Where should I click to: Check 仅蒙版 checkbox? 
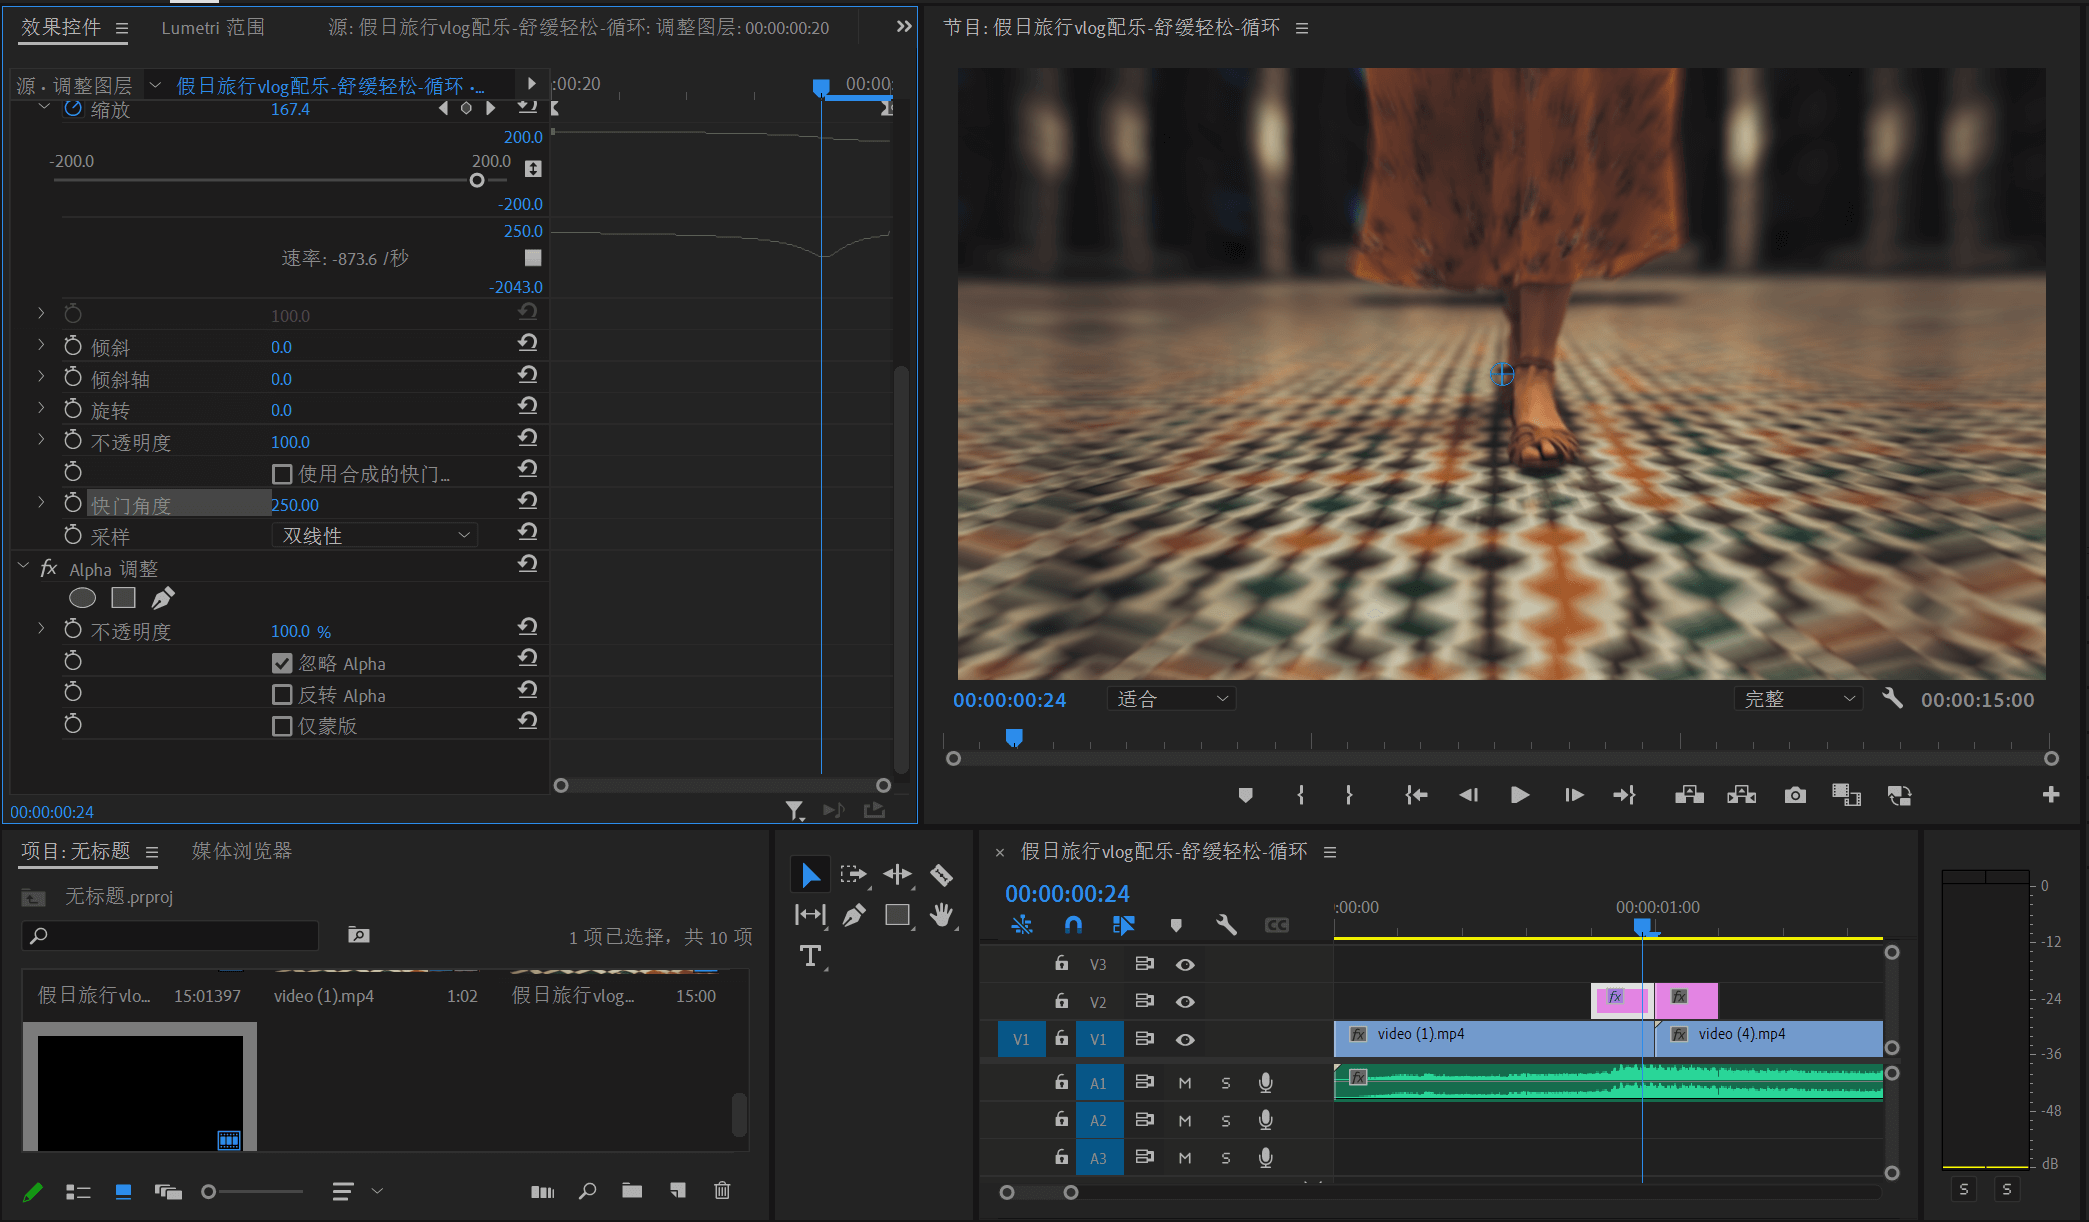pyautogui.click(x=282, y=726)
